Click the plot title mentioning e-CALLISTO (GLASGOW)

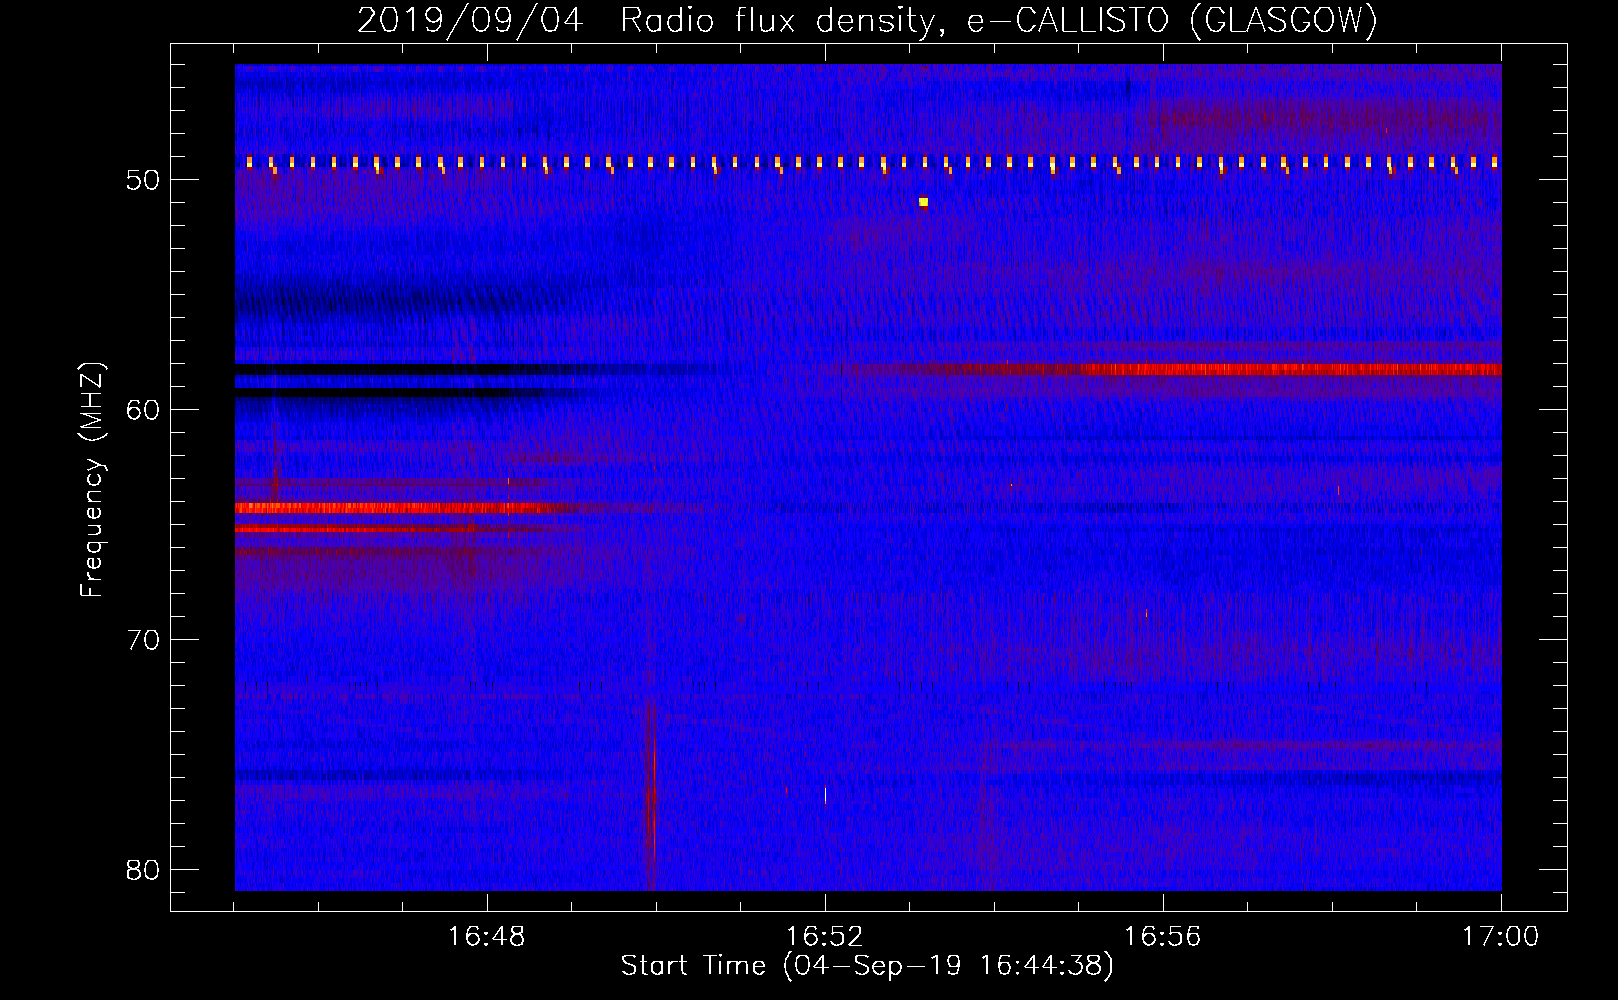[867, 20]
